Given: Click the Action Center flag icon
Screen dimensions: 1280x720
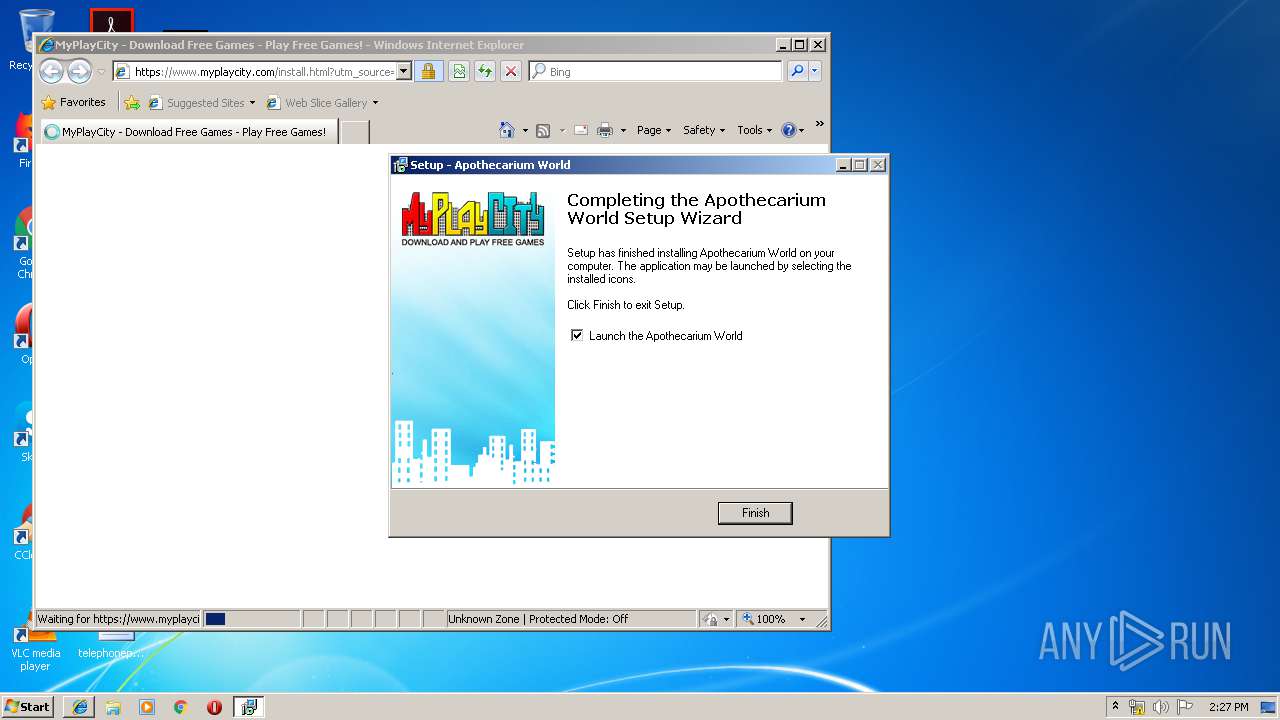Looking at the screenshot, I should pyautogui.click(x=1185, y=707).
